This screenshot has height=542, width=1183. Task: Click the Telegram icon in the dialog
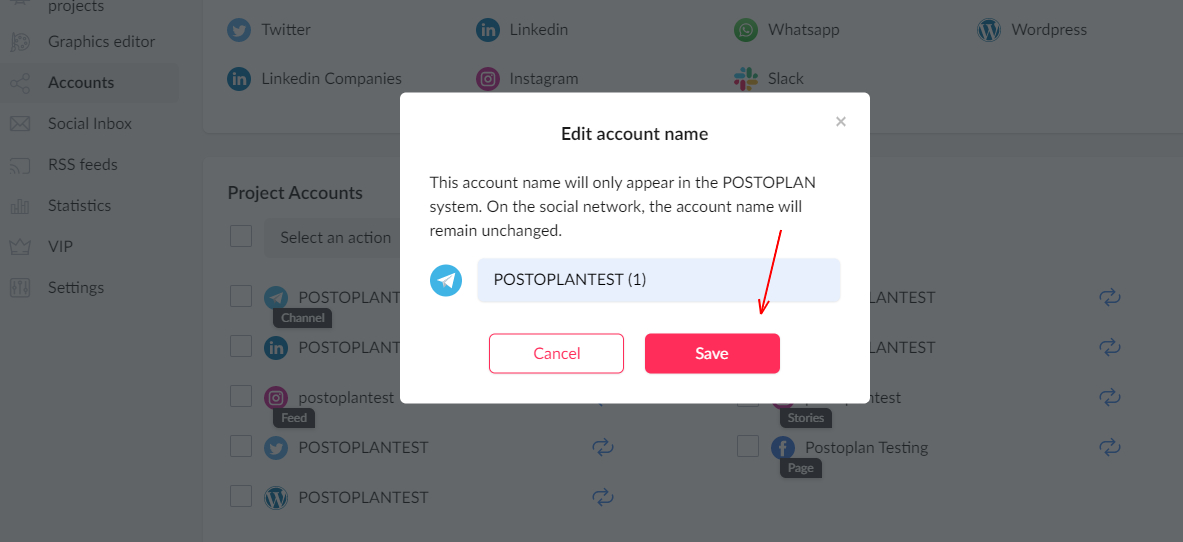446,280
